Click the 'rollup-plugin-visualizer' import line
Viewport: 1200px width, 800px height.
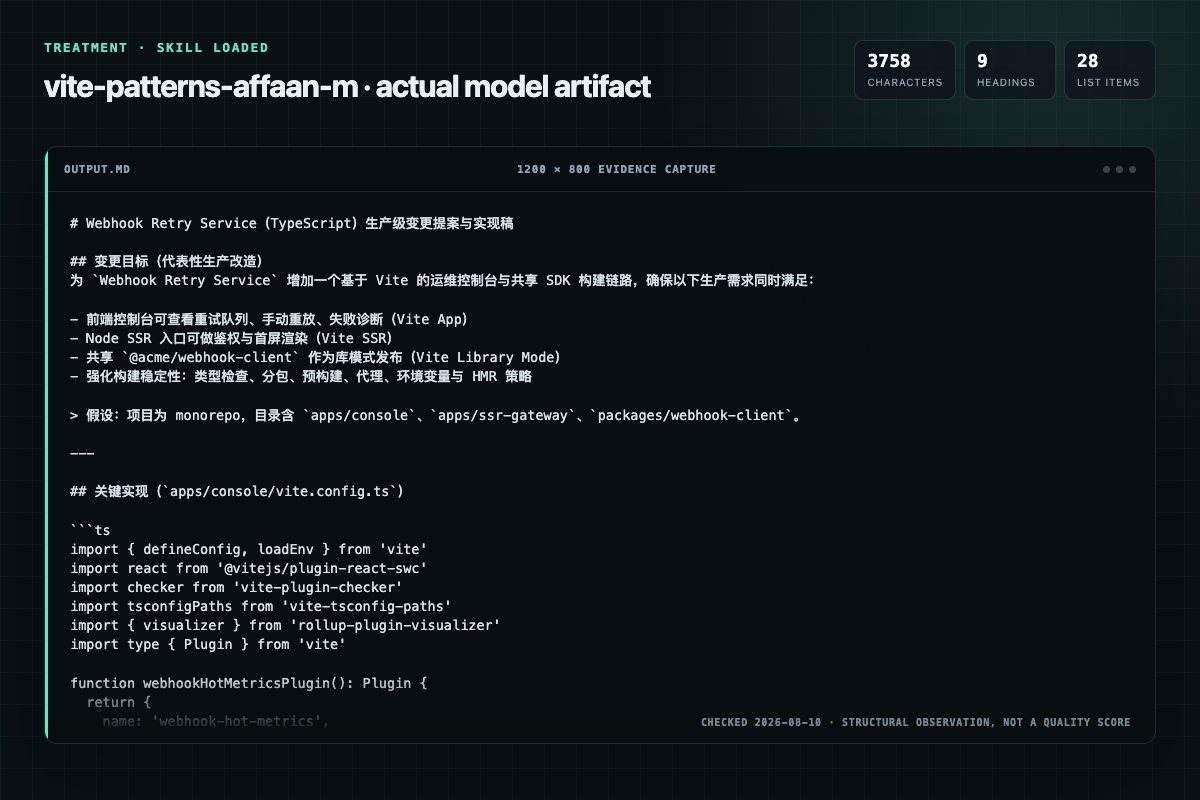286,625
